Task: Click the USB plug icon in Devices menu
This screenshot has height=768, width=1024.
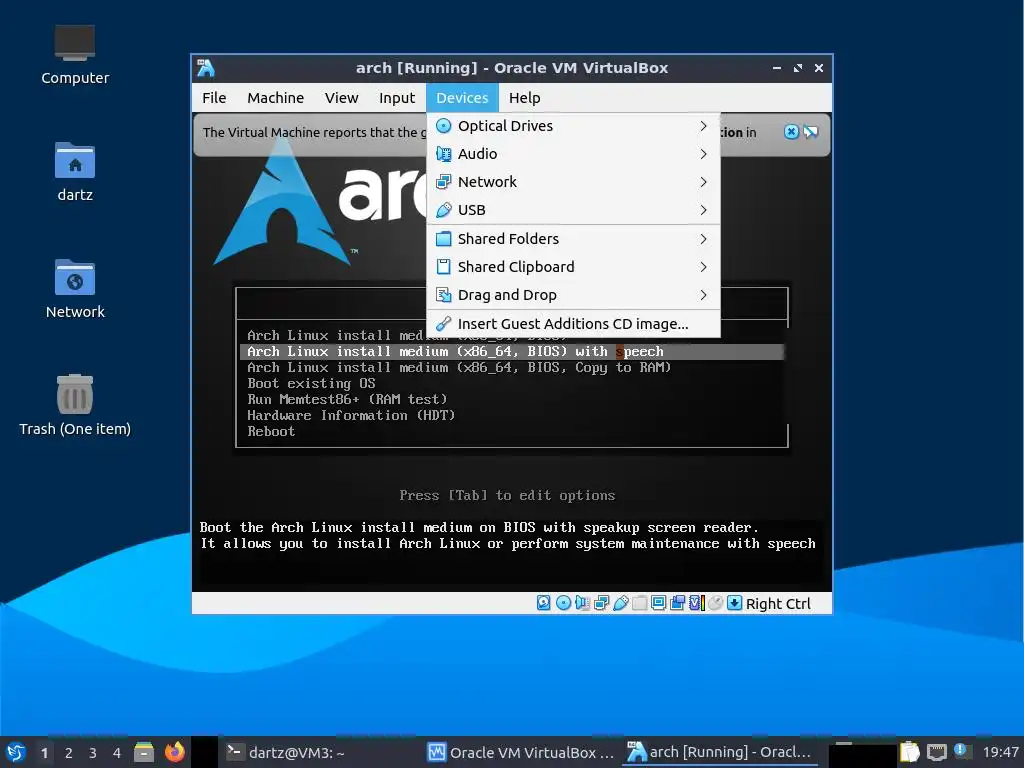Action: point(443,210)
